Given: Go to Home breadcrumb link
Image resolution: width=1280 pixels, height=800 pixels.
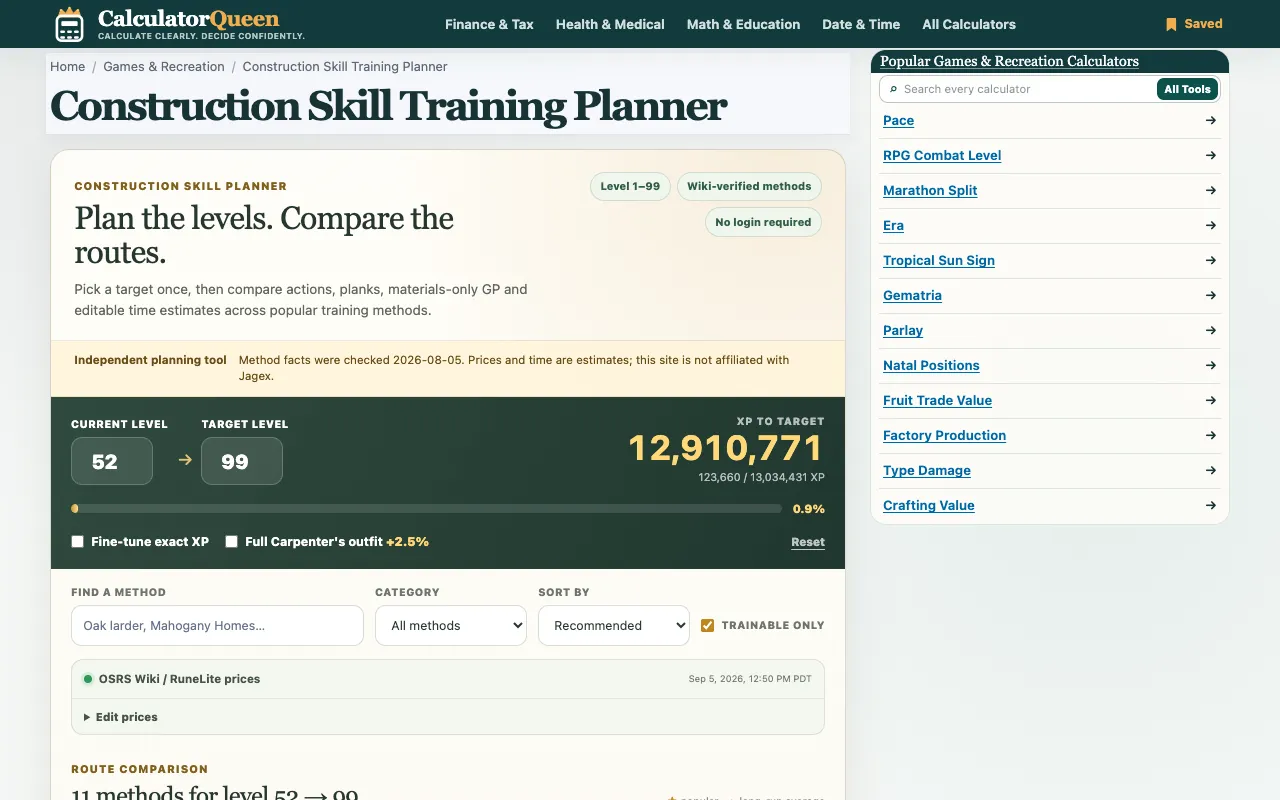Looking at the screenshot, I should pyautogui.click(x=68, y=67).
